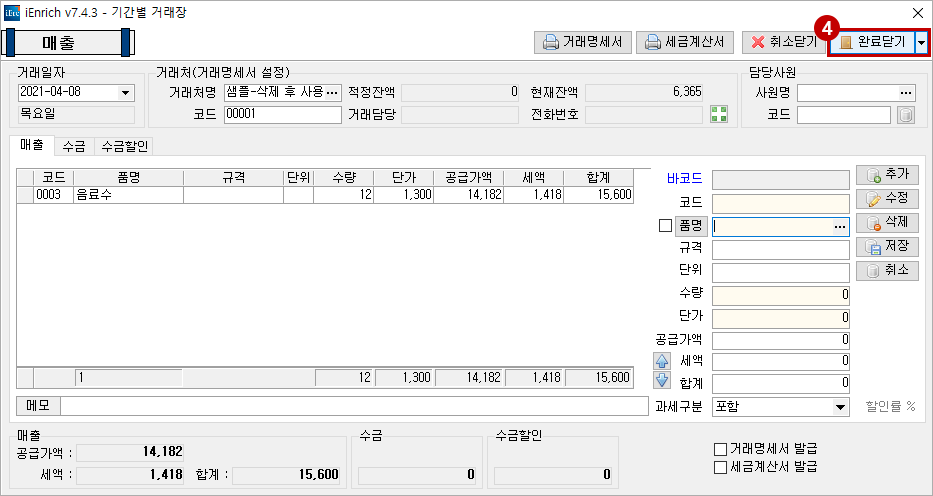The image size is (933, 496).
Task: Click the 담당사원 코드 input field
Action: [x=844, y=114]
